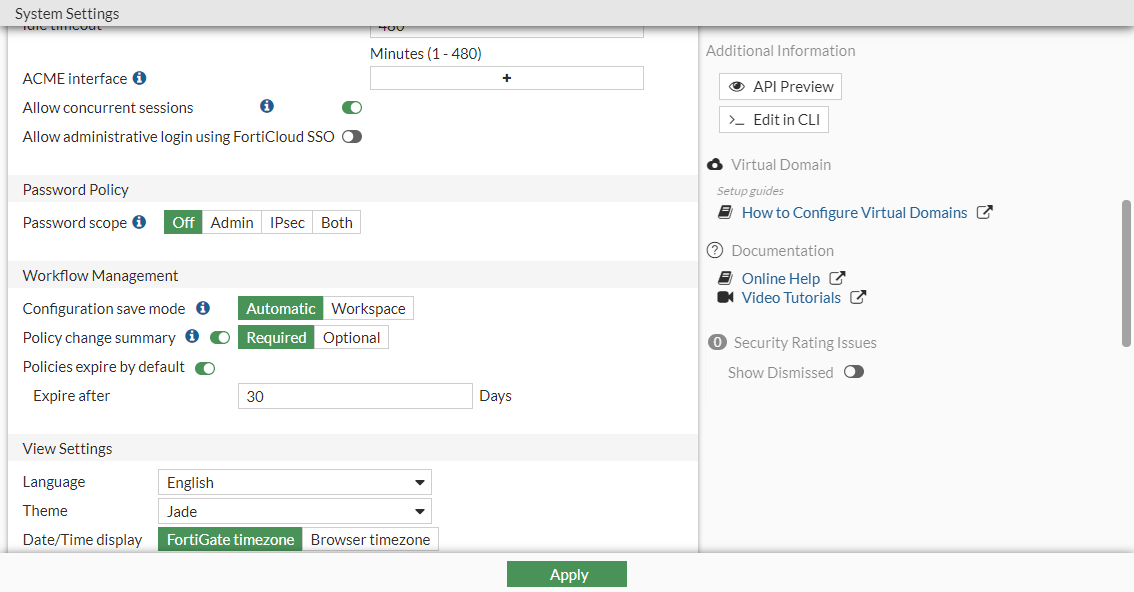
Task: Click the Password scope info icon
Action: pyautogui.click(x=140, y=222)
